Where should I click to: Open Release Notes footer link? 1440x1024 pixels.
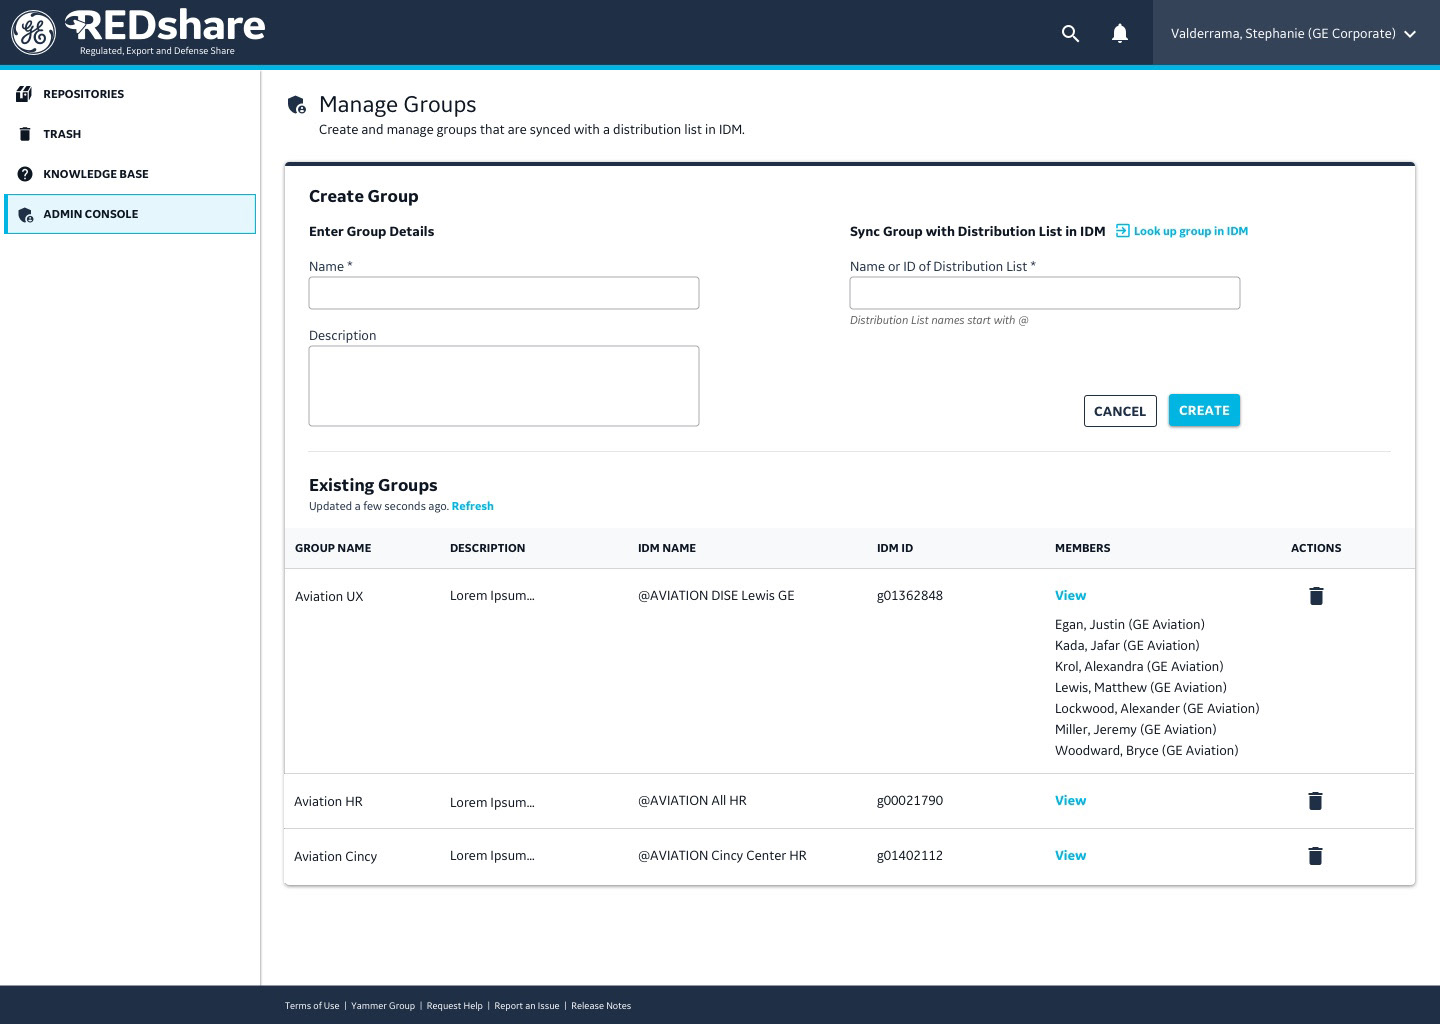601,1006
